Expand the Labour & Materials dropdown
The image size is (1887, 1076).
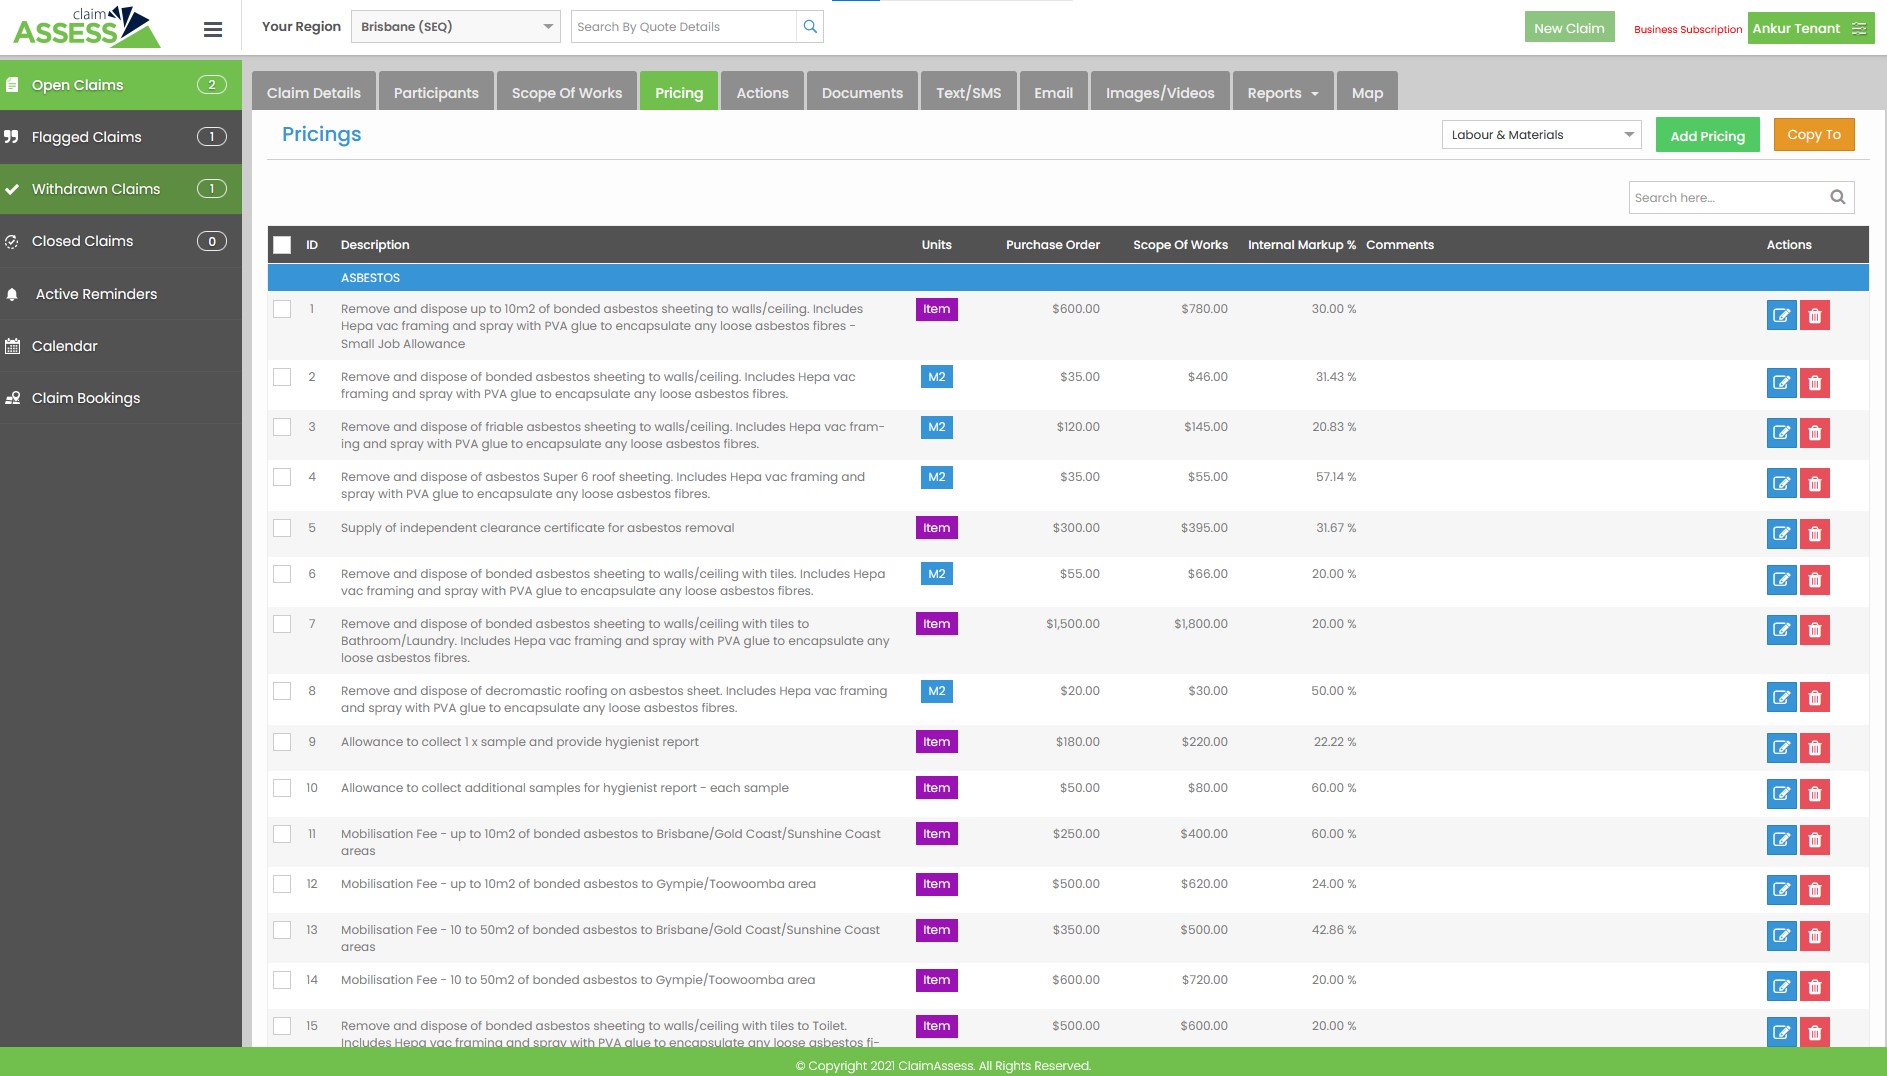click(x=1540, y=135)
